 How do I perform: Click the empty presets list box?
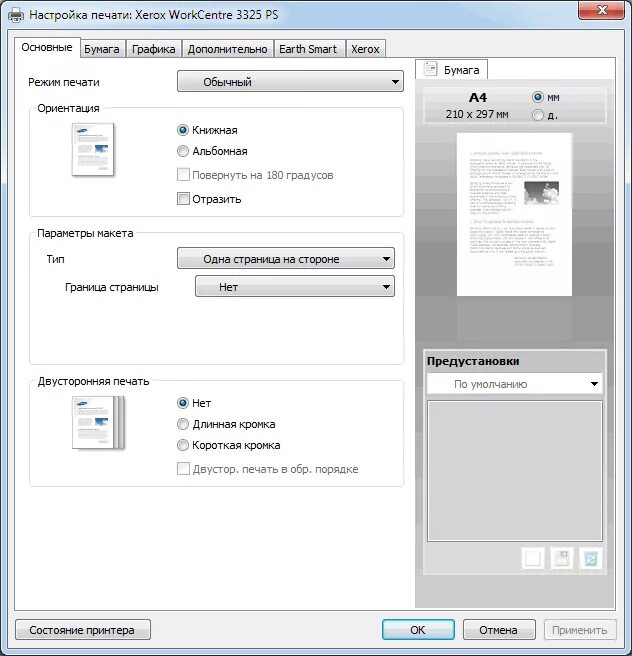514,471
